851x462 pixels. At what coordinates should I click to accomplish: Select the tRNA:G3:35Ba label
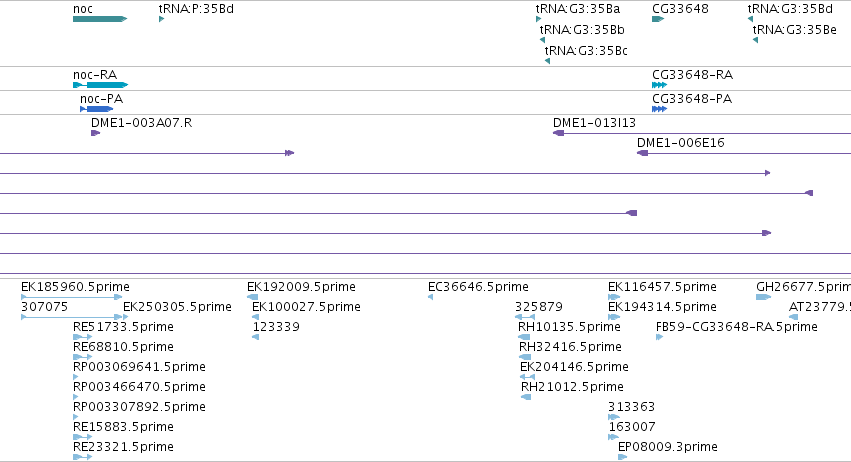pyautogui.click(x=577, y=9)
